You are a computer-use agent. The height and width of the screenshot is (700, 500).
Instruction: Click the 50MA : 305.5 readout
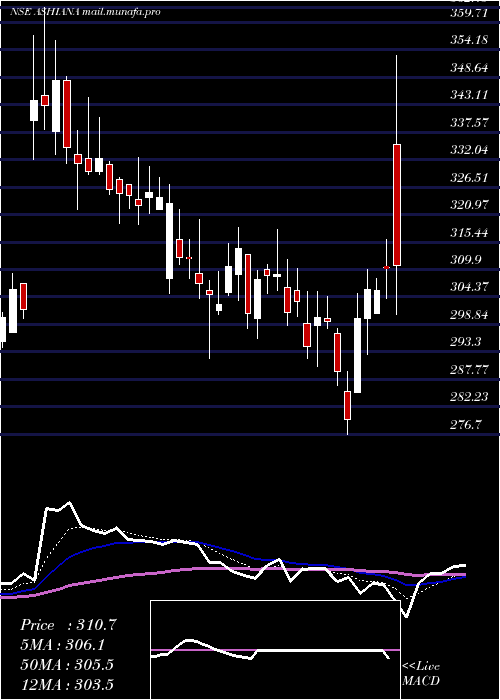pyautogui.click(x=67, y=665)
